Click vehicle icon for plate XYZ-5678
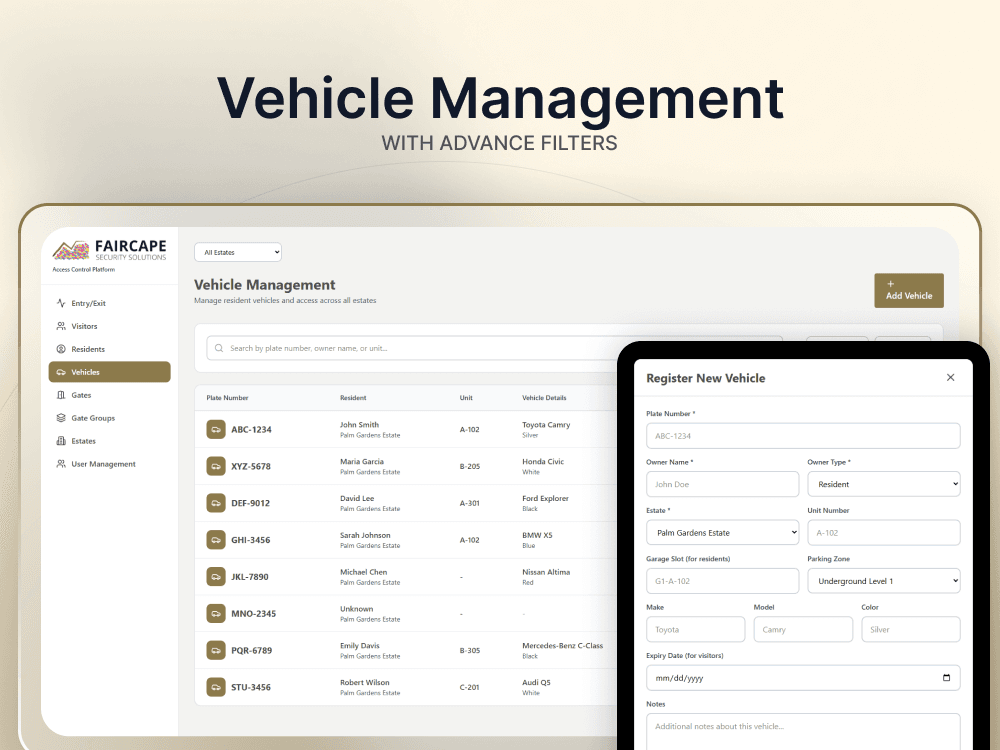This screenshot has height=750, width=1000. pos(216,466)
